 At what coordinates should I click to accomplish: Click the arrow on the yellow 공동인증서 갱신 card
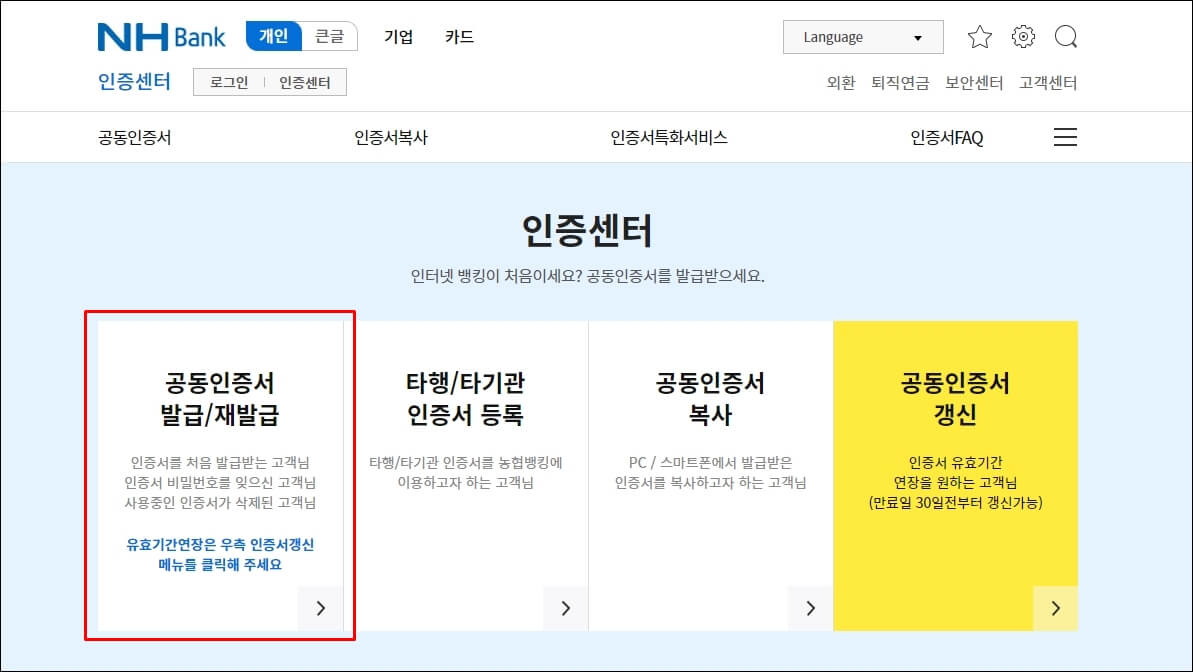[x=1055, y=607]
